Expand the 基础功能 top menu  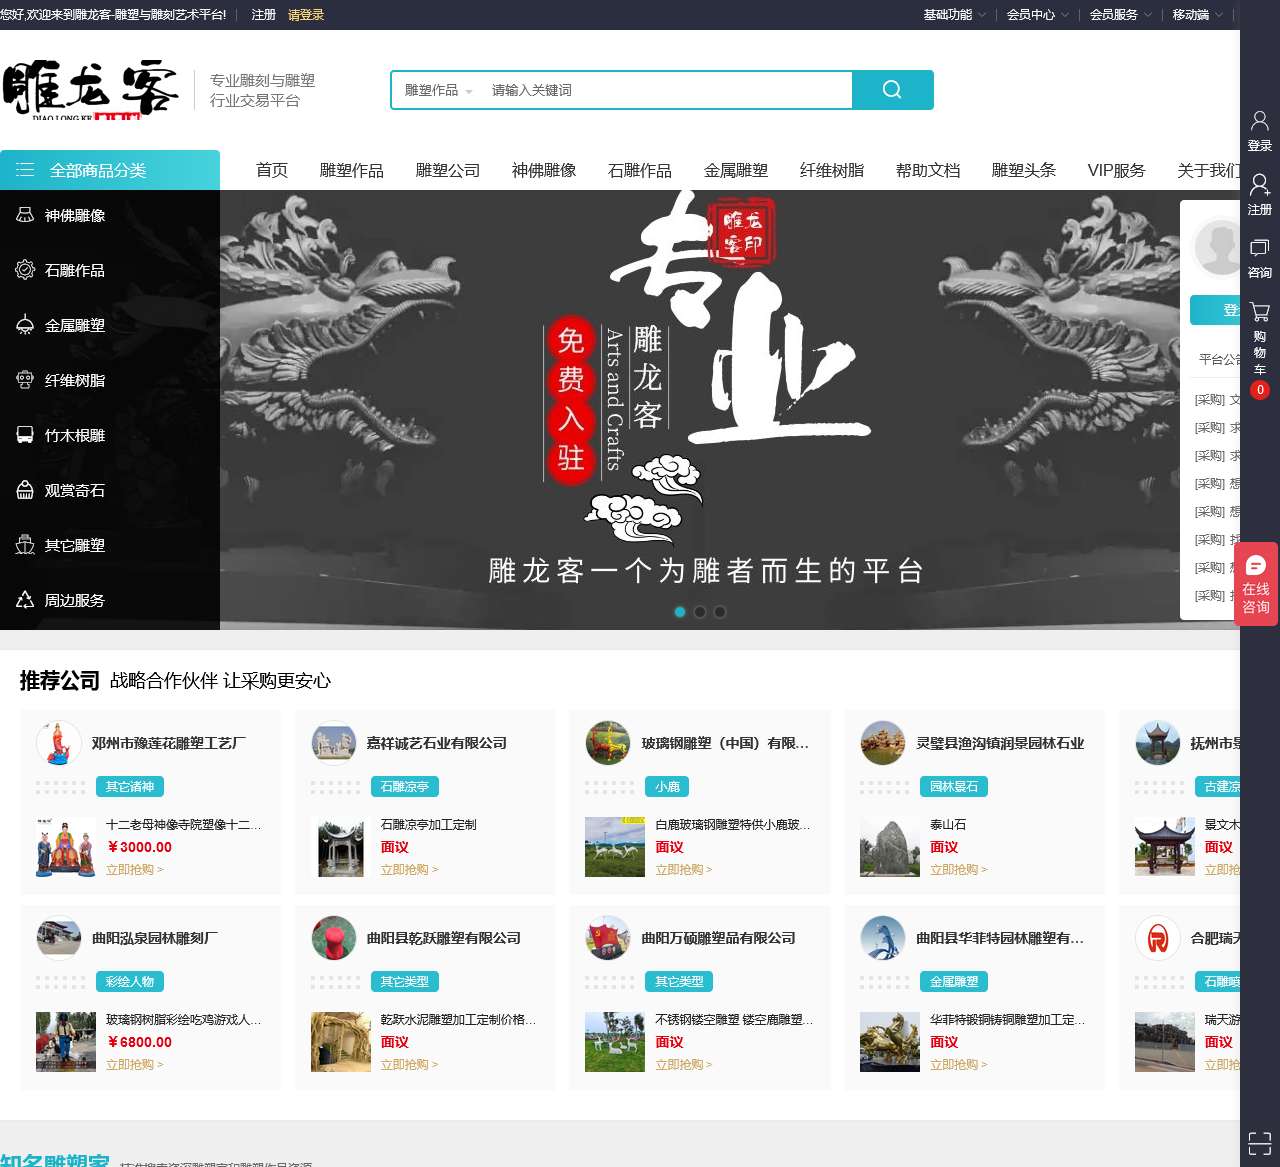(954, 15)
